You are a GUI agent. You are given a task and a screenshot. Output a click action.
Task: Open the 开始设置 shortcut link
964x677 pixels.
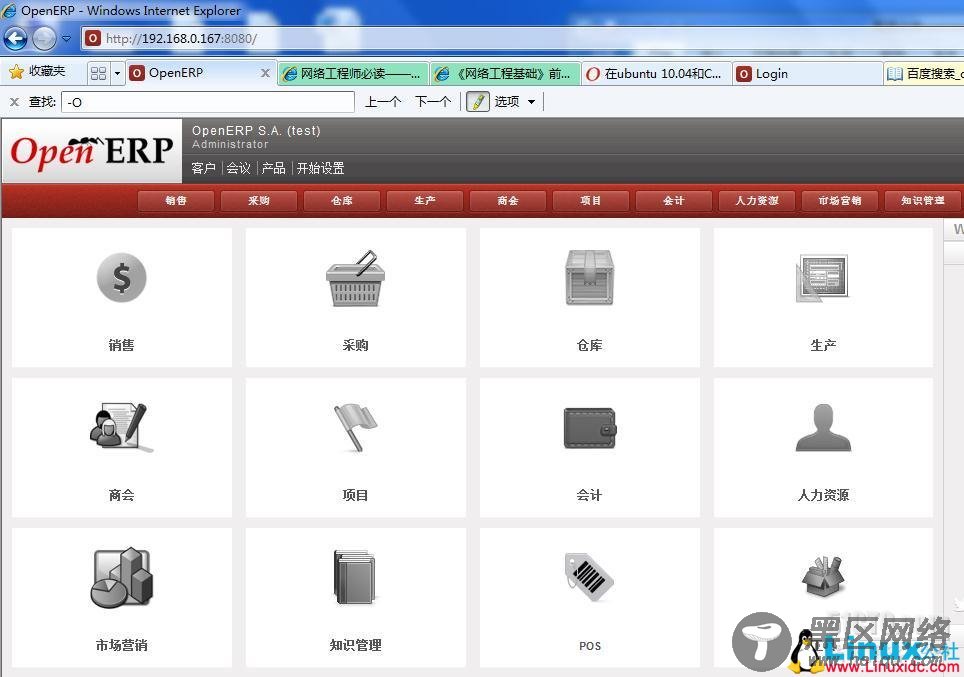click(x=320, y=168)
